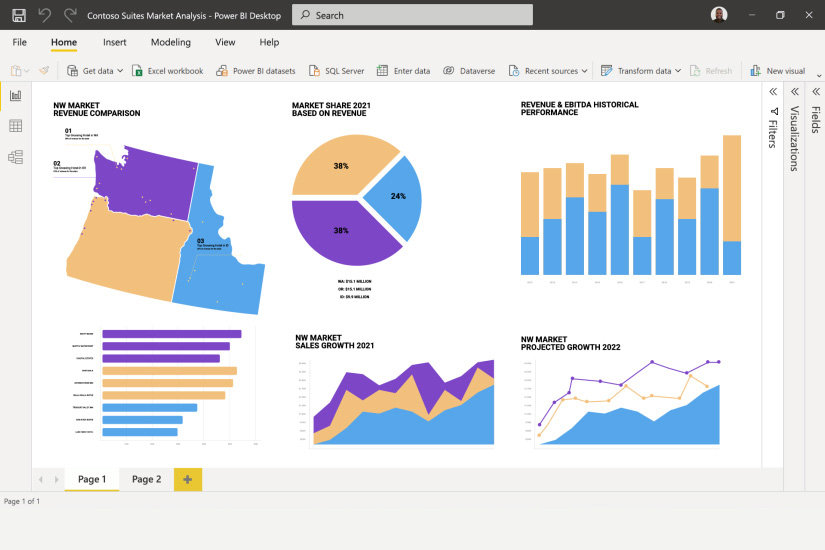Open the Model view icon
The image size is (825, 550).
point(15,157)
